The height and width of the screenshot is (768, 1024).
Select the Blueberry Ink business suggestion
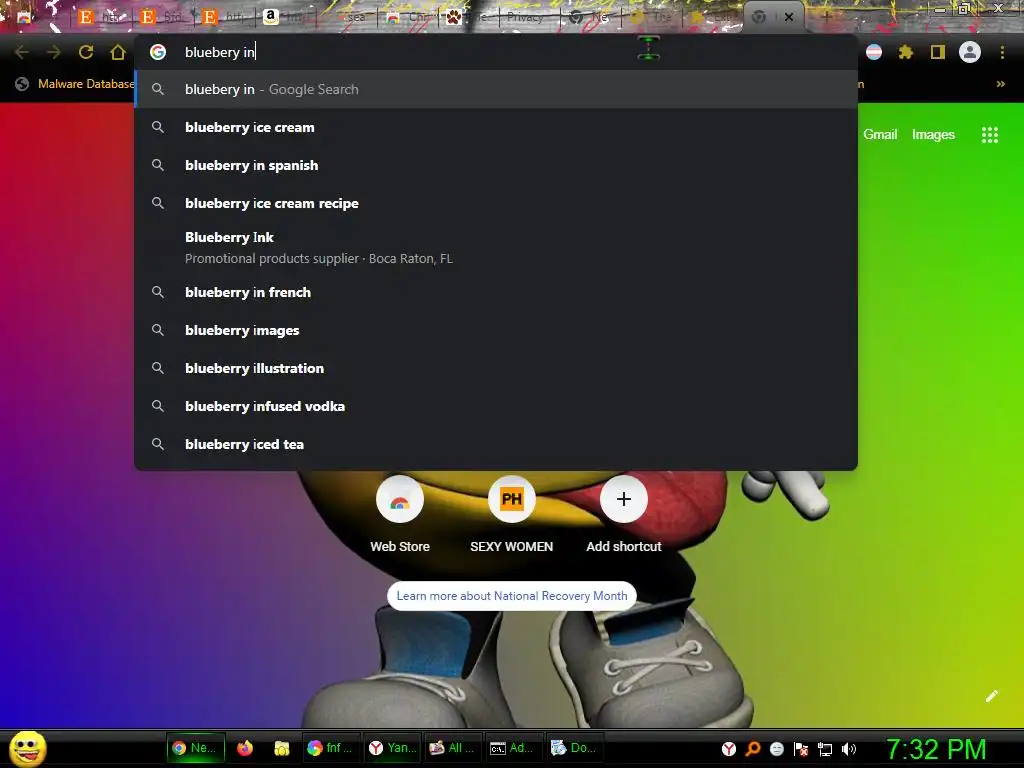(x=496, y=248)
